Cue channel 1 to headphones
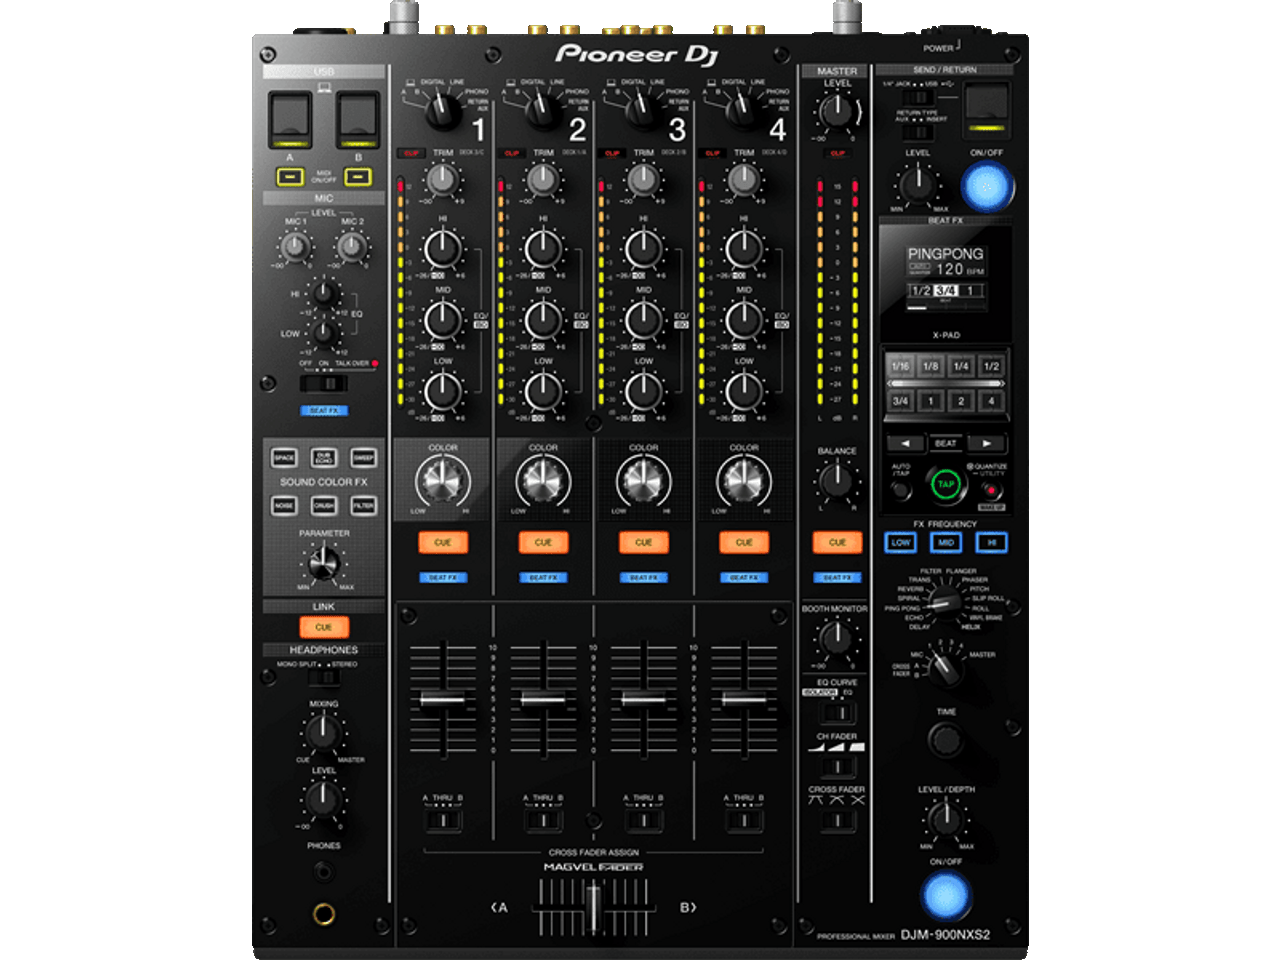The image size is (1280, 960). pos(443,542)
